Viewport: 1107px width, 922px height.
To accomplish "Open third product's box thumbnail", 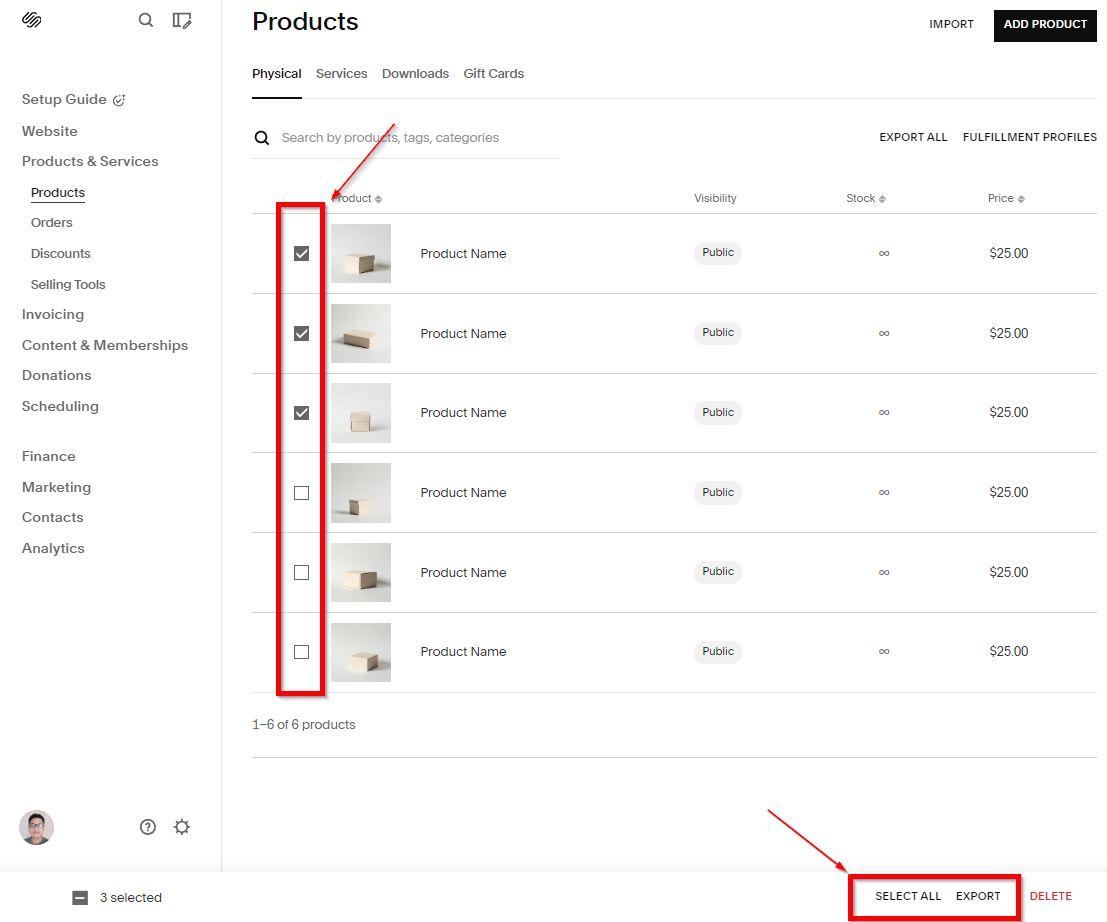I will (x=361, y=413).
